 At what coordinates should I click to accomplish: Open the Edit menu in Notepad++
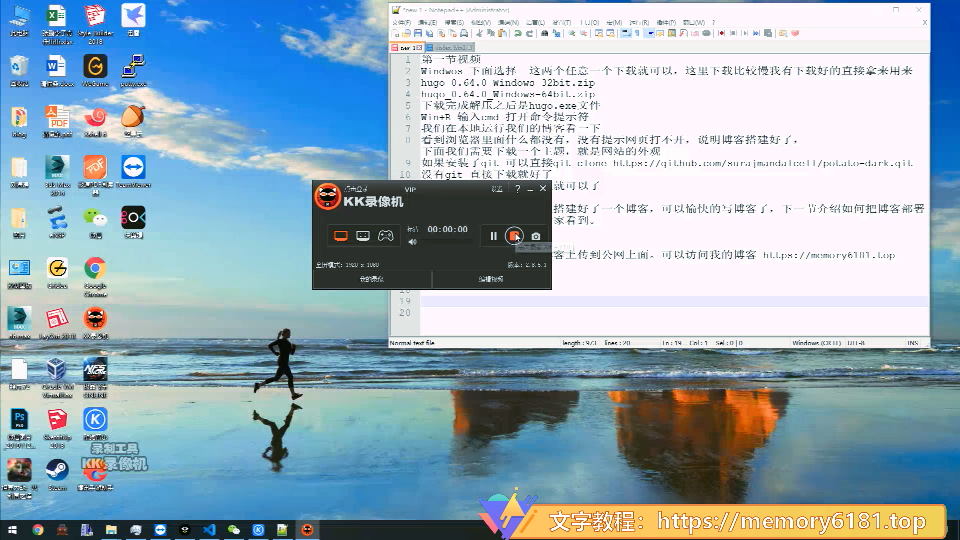[427, 23]
